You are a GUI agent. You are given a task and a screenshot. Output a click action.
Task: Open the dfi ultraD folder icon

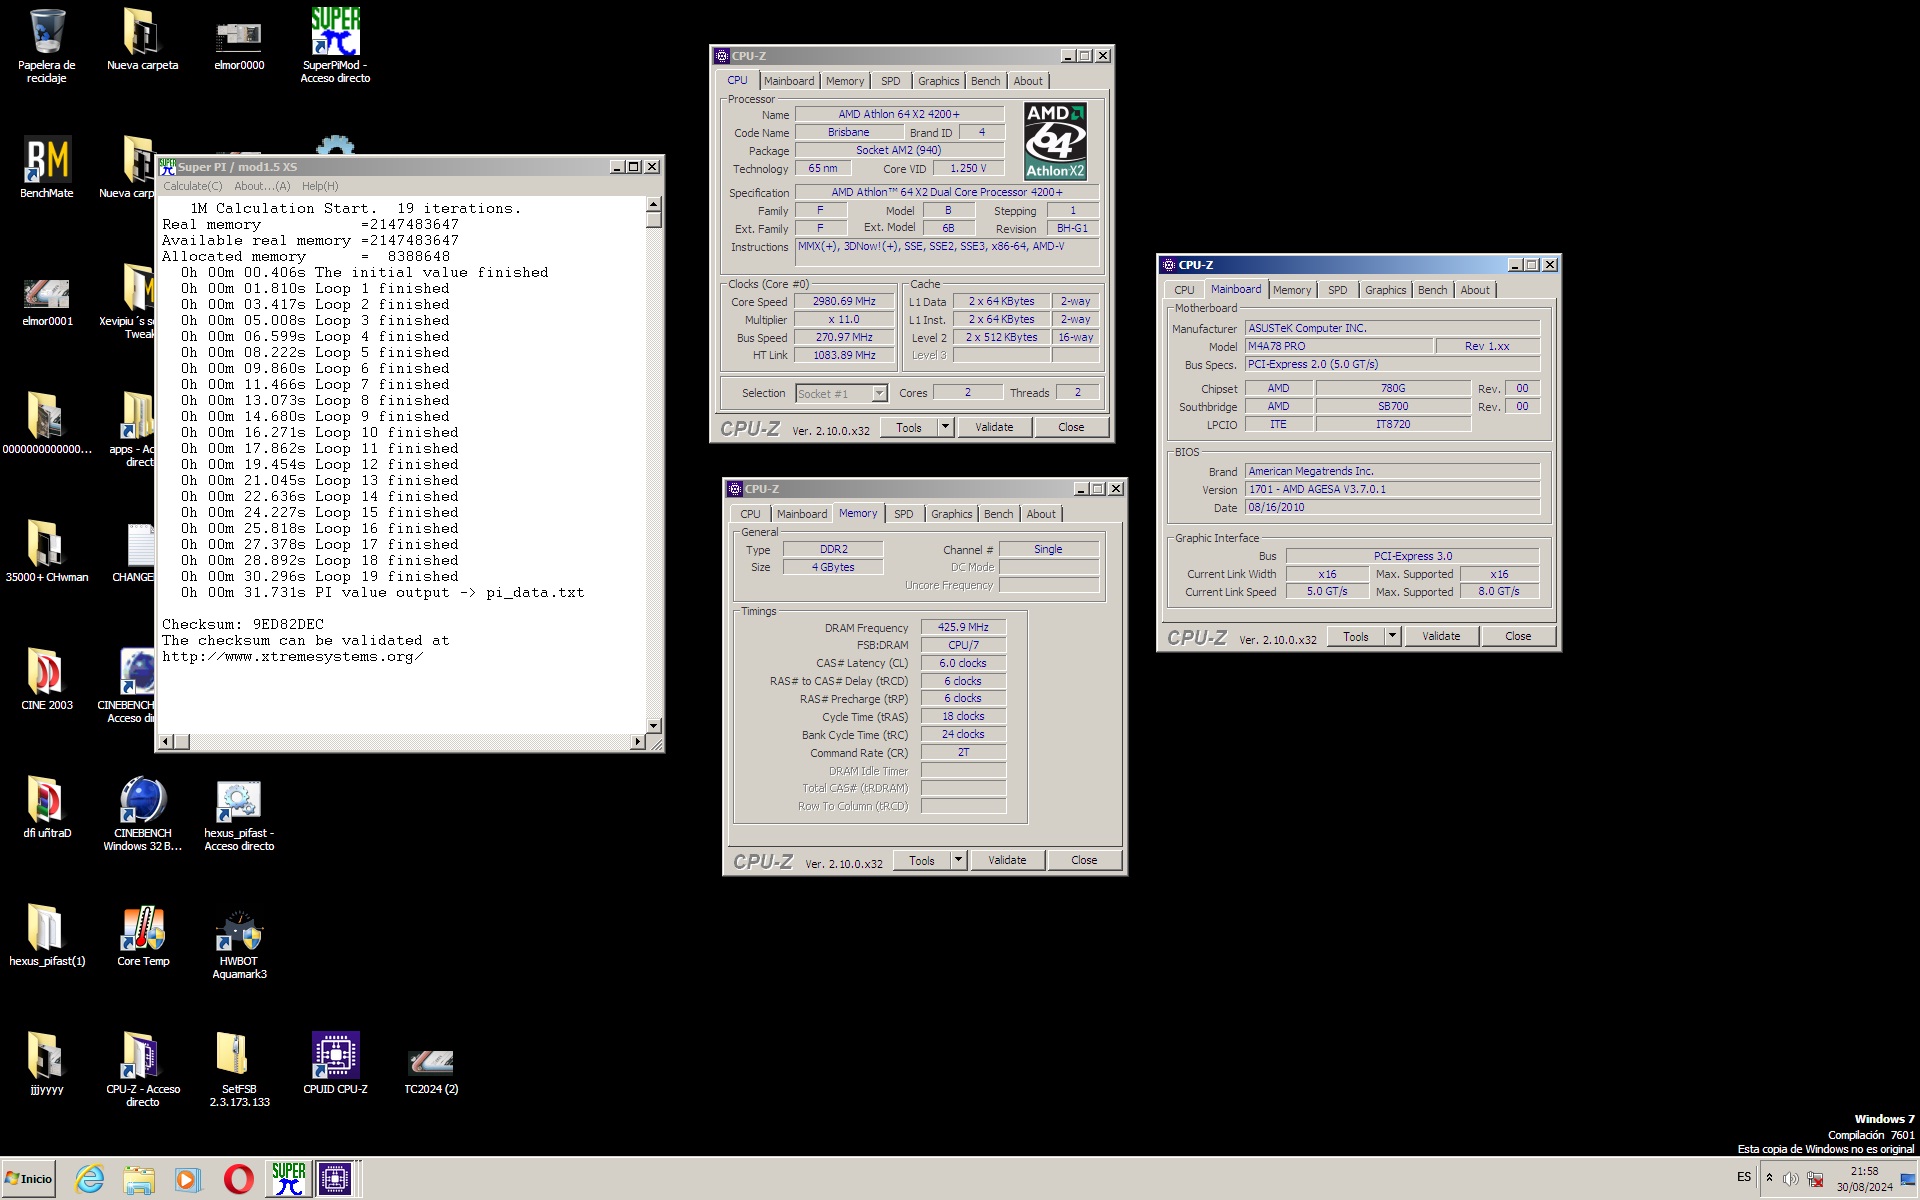pyautogui.click(x=47, y=807)
